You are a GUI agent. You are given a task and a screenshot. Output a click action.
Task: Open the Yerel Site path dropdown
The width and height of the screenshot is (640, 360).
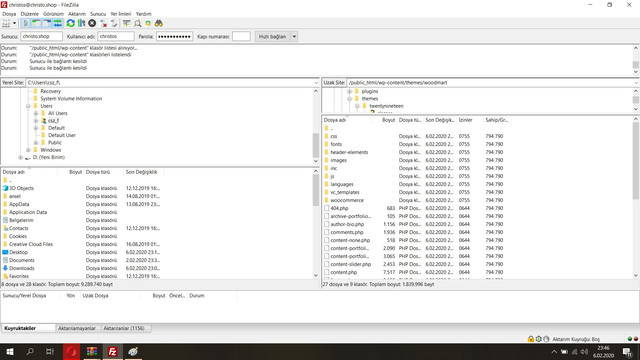pyautogui.click(x=316, y=82)
